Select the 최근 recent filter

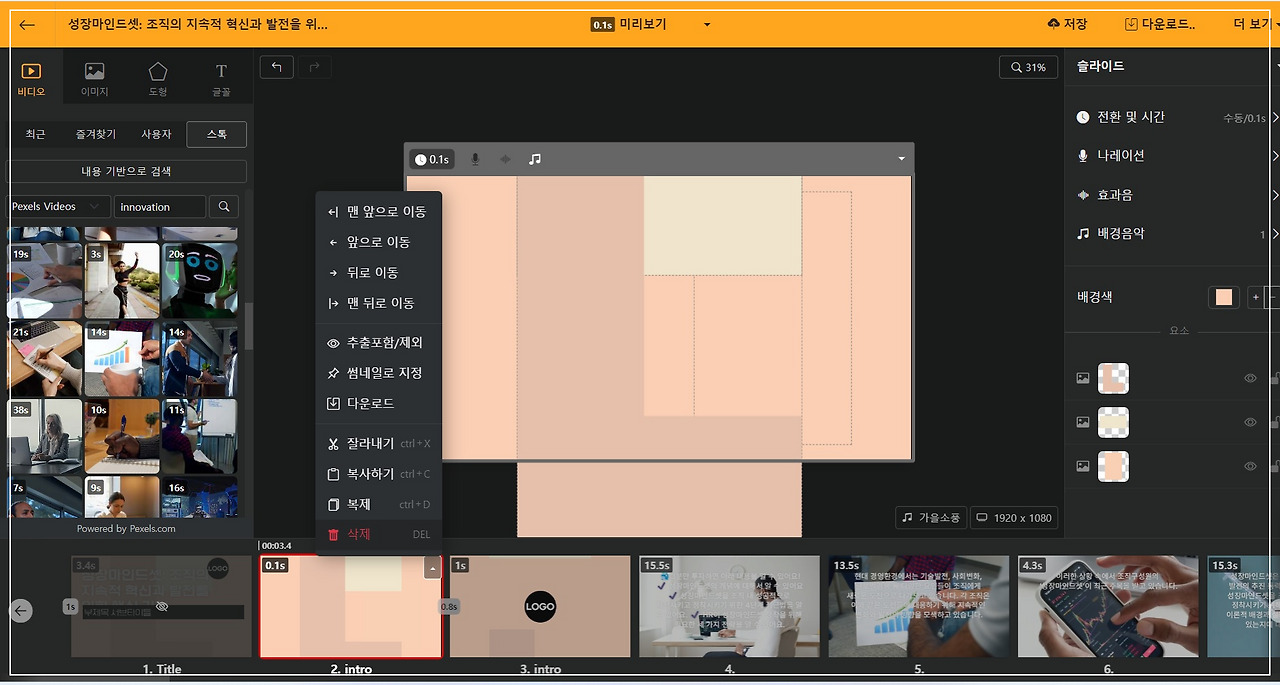(35, 134)
